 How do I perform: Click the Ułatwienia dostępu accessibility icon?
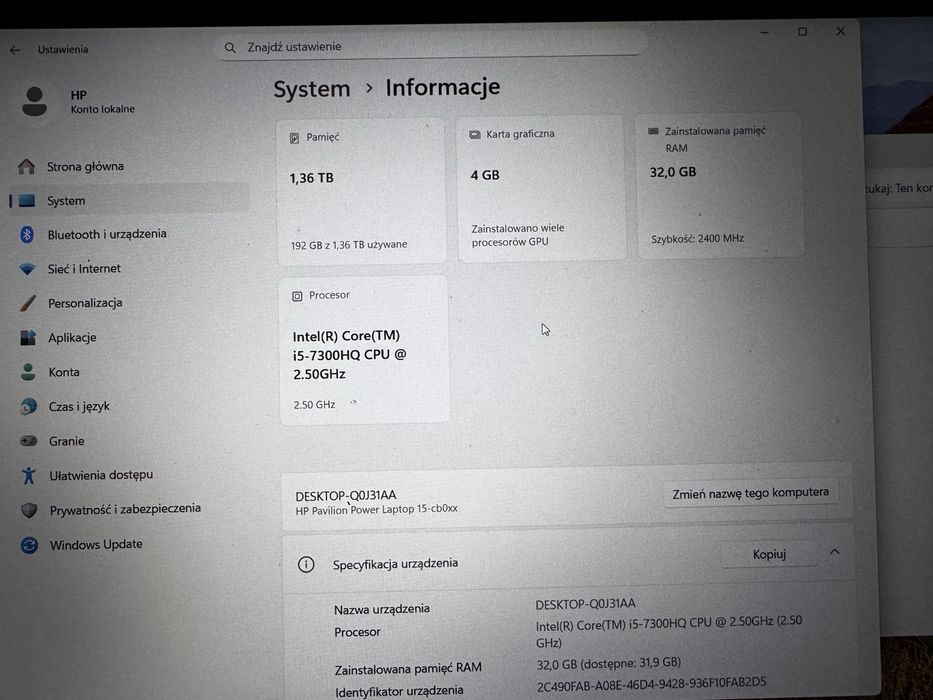pyautogui.click(x=29, y=476)
